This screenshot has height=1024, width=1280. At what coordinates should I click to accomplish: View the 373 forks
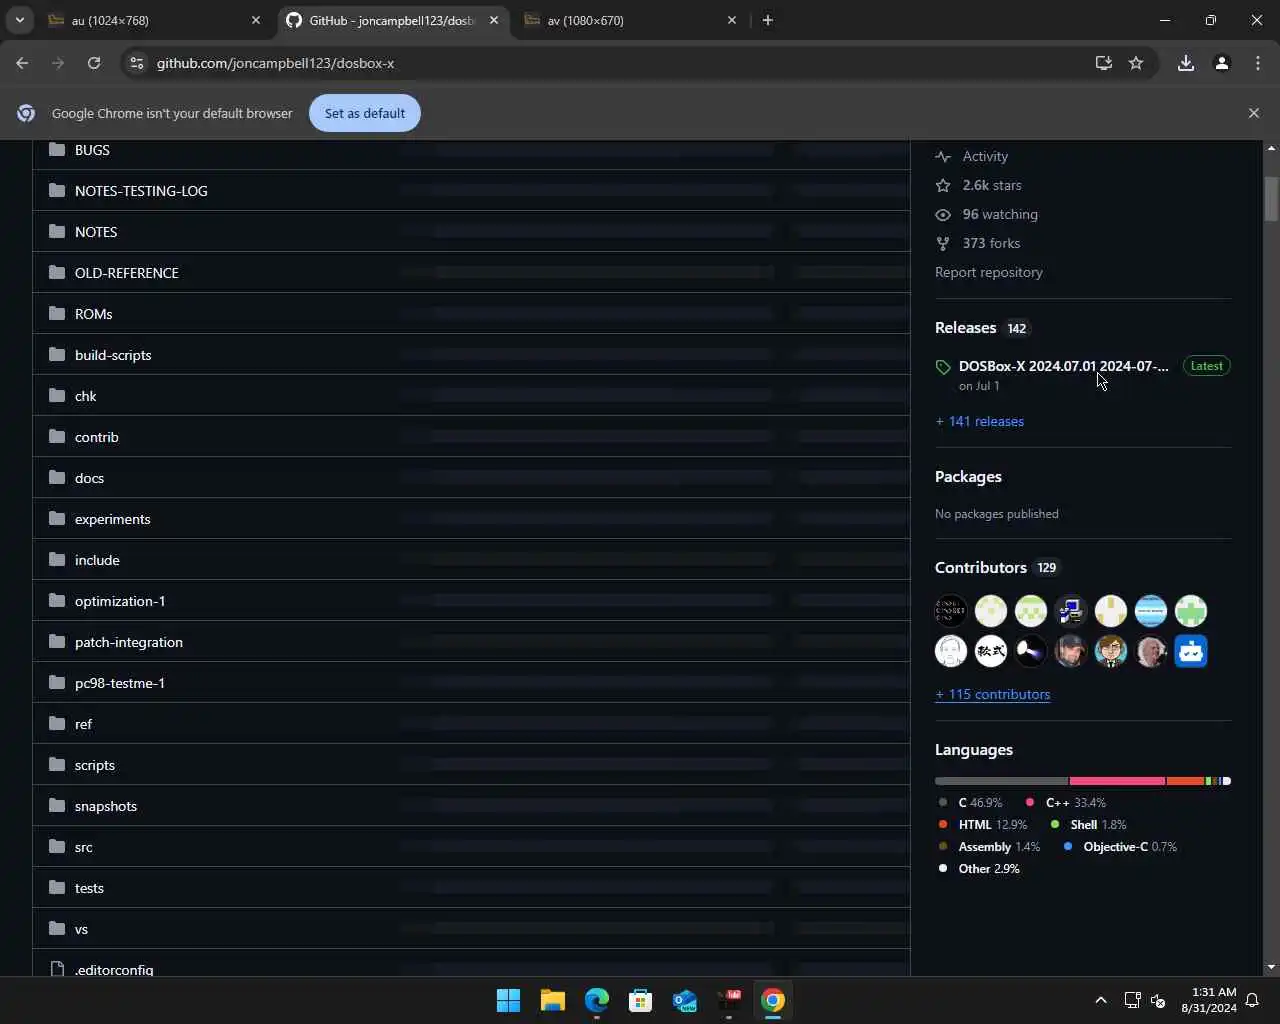tap(991, 243)
